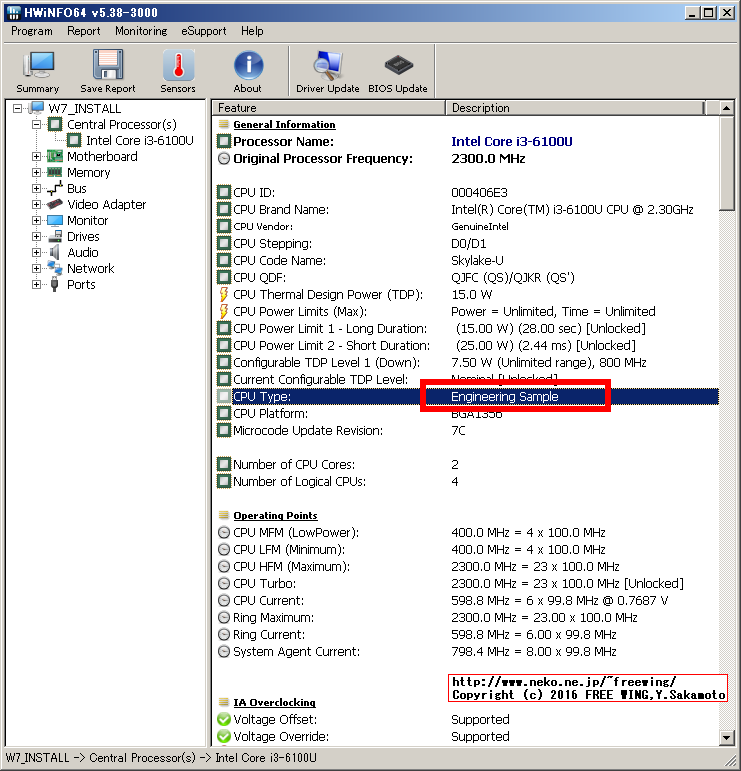This screenshot has width=741, height=771.
Task: Select the CPU Platform row
Action: click(468, 414)
